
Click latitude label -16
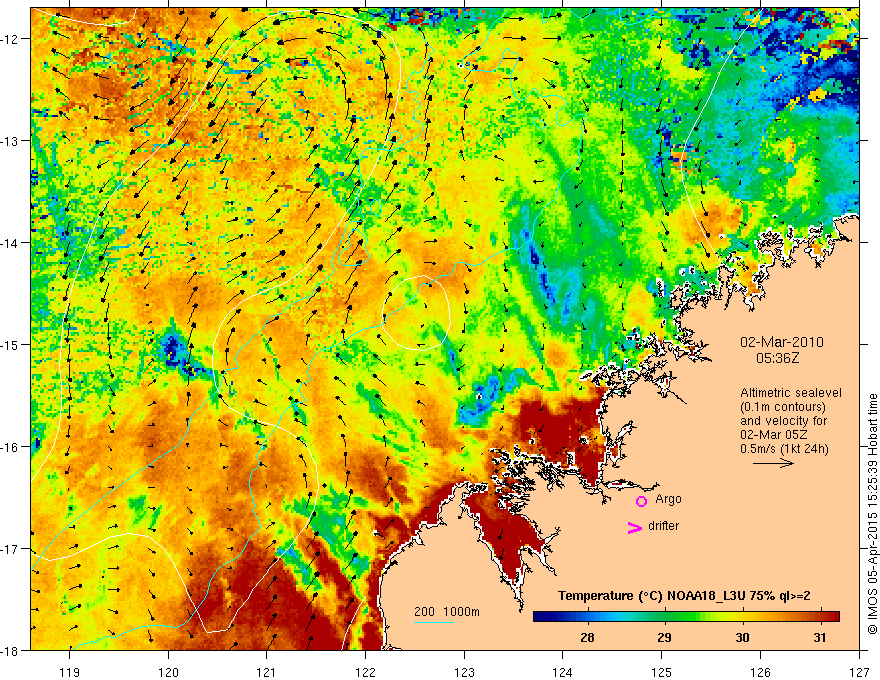tap(11, 447)
